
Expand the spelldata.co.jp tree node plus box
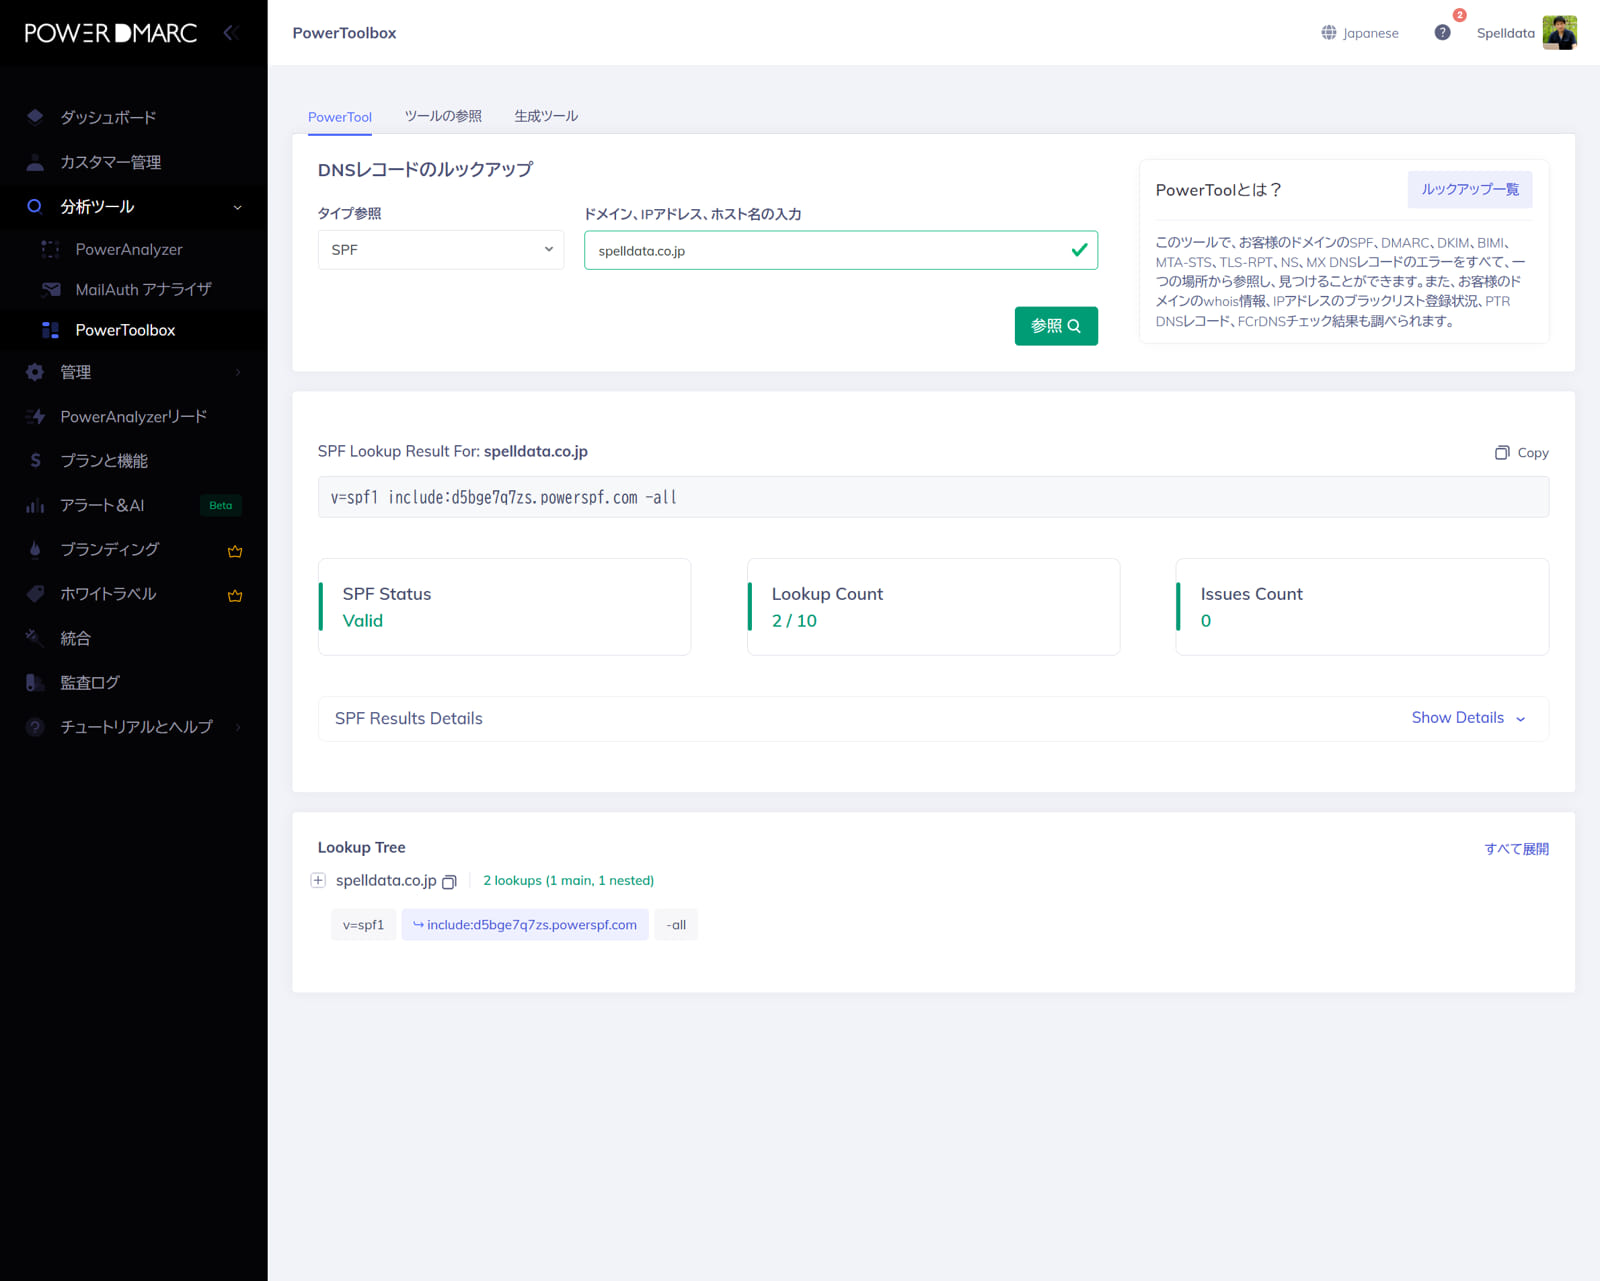pos(318,880)
